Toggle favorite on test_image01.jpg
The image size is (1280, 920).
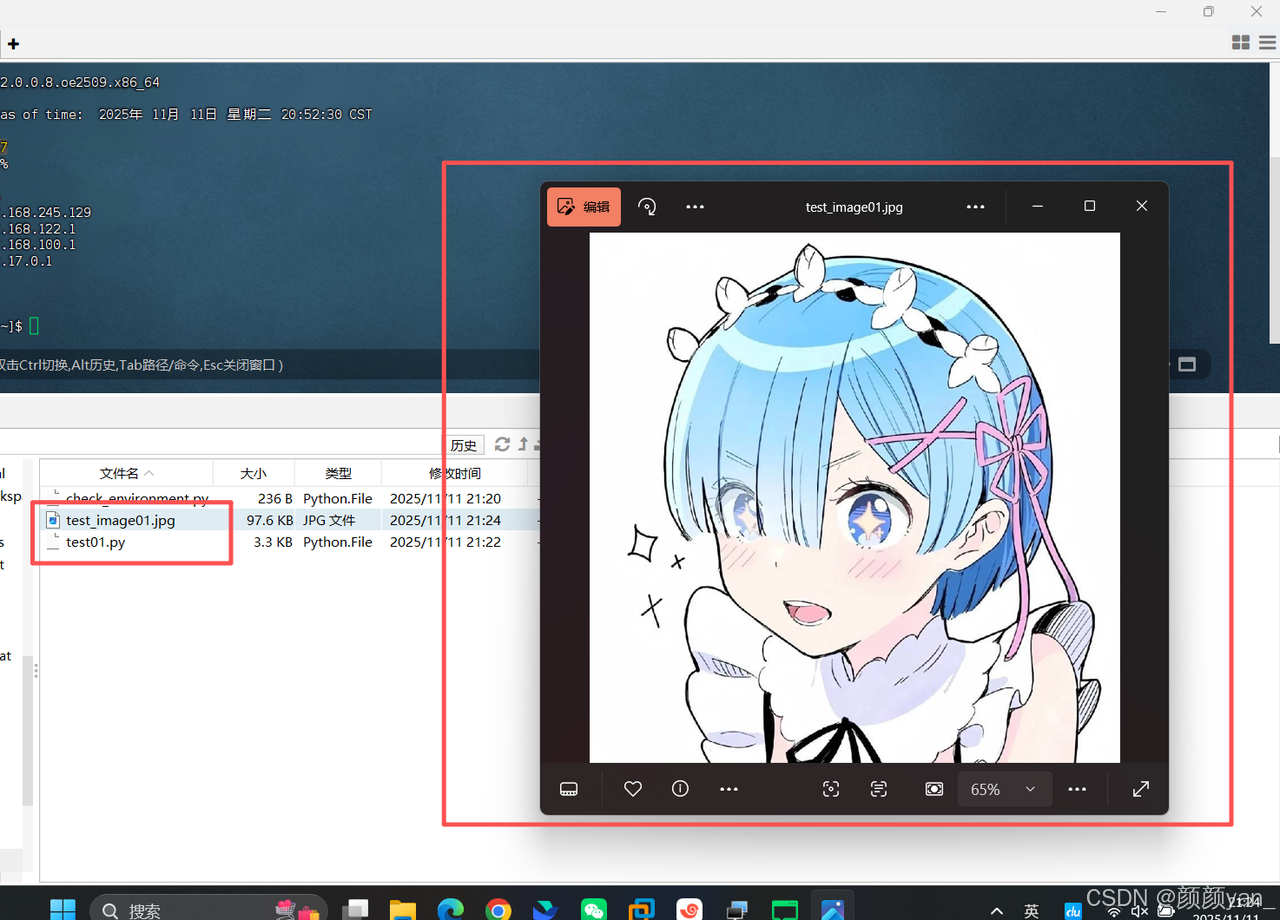[632, 789]
